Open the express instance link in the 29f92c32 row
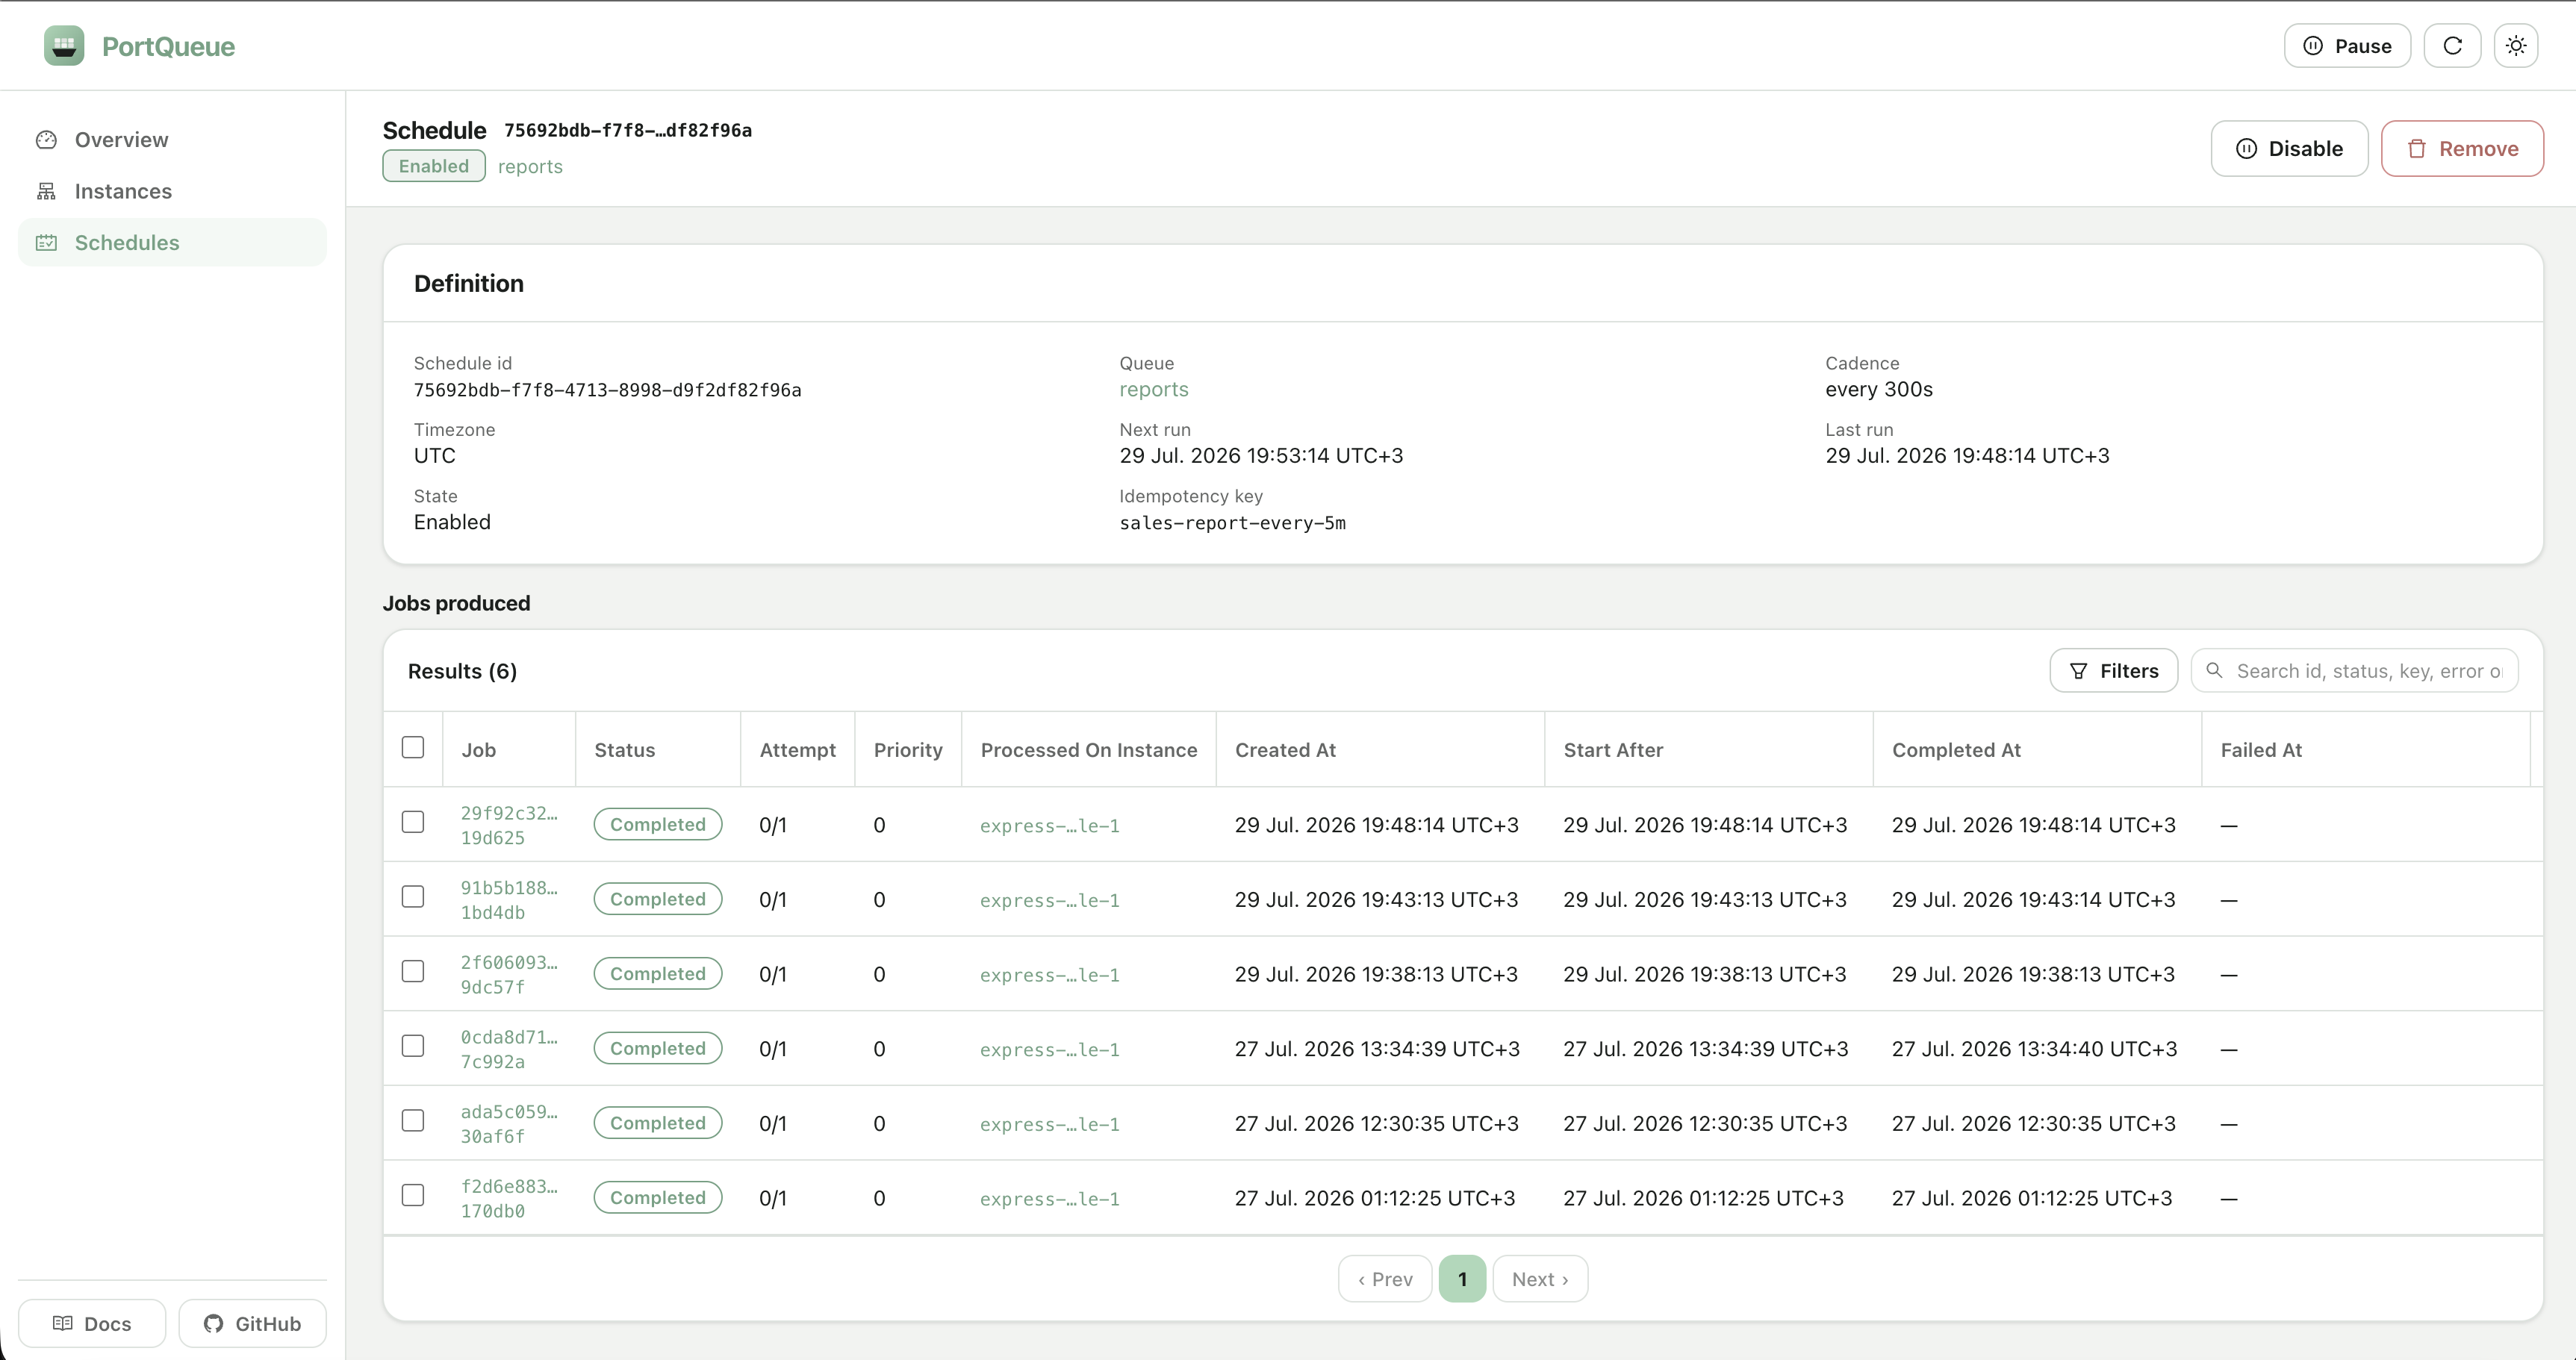Image resolution: width=2576 pixels, height=1360 pixels. point(1049,826)
